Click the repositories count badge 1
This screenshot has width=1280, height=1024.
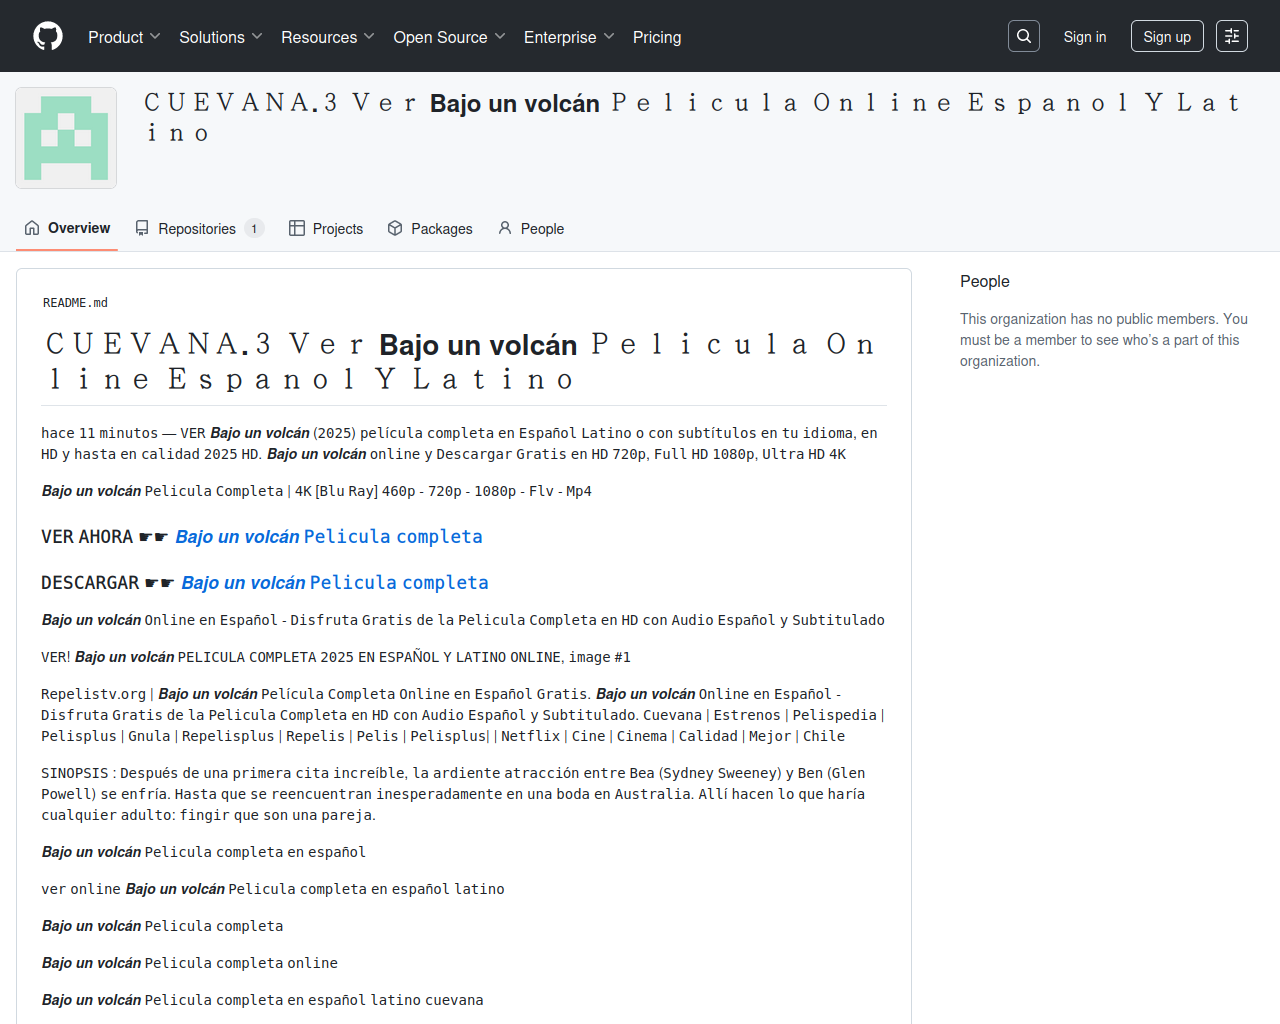[x=254, y=229]
